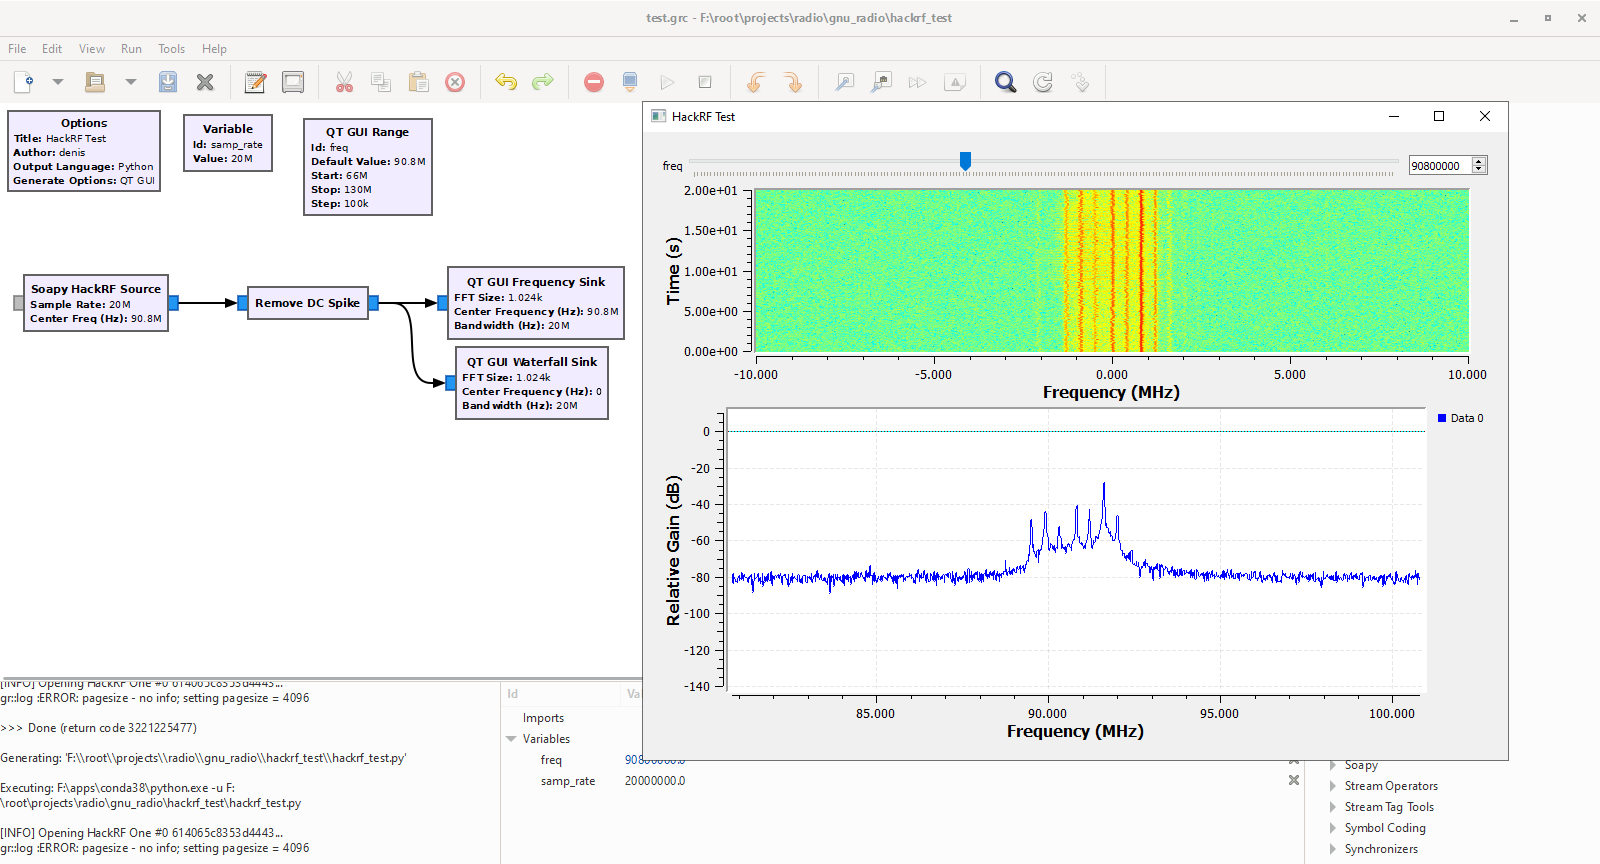Select the Variable samp_rate block
The width and height of the screenshot is (1600, 864).
tap(228, 143)
